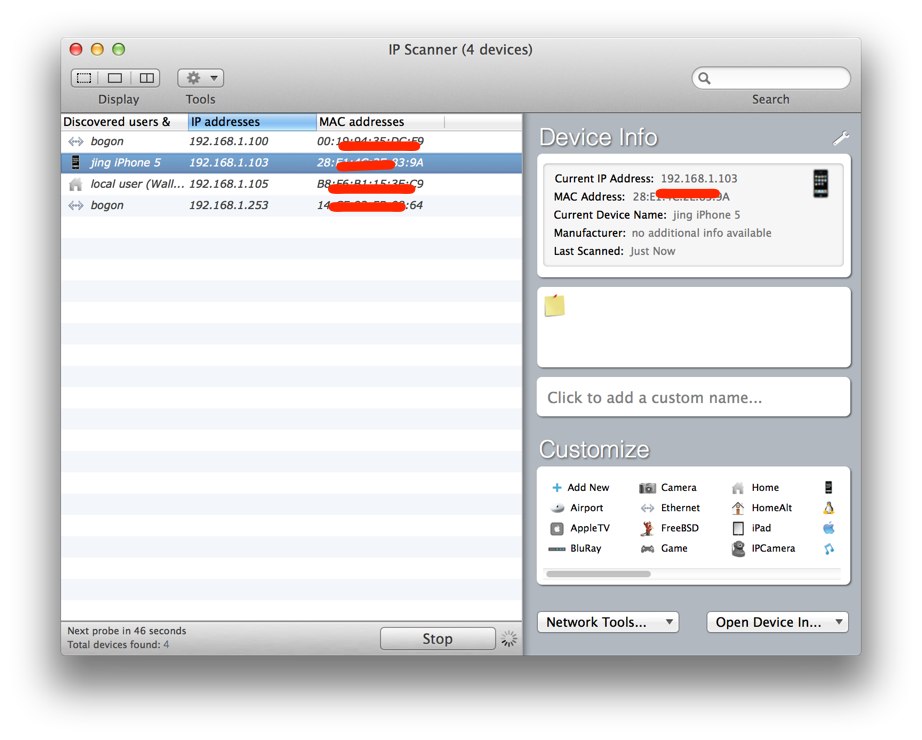Image resolution: width=922 pixels, height=740 pixels.
Task: Choose the Home icon in Customize
Action: point(755,488)
